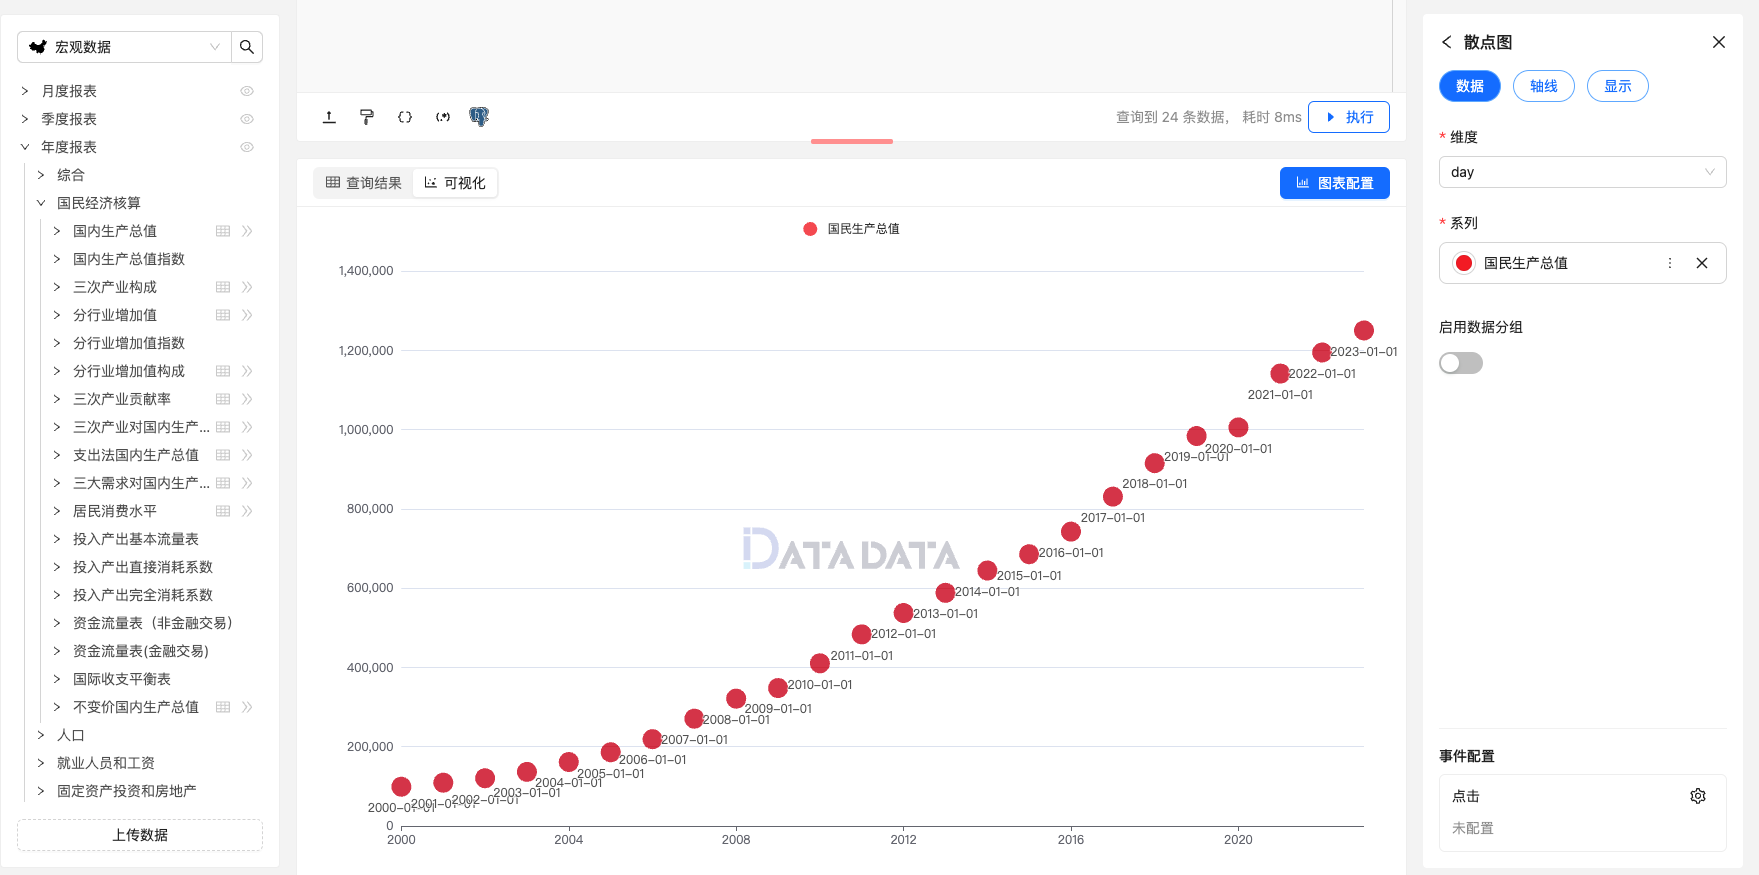Open the gear settings for the 点击 event
Screen dimensions: 1759x875
pos(1698,796)
